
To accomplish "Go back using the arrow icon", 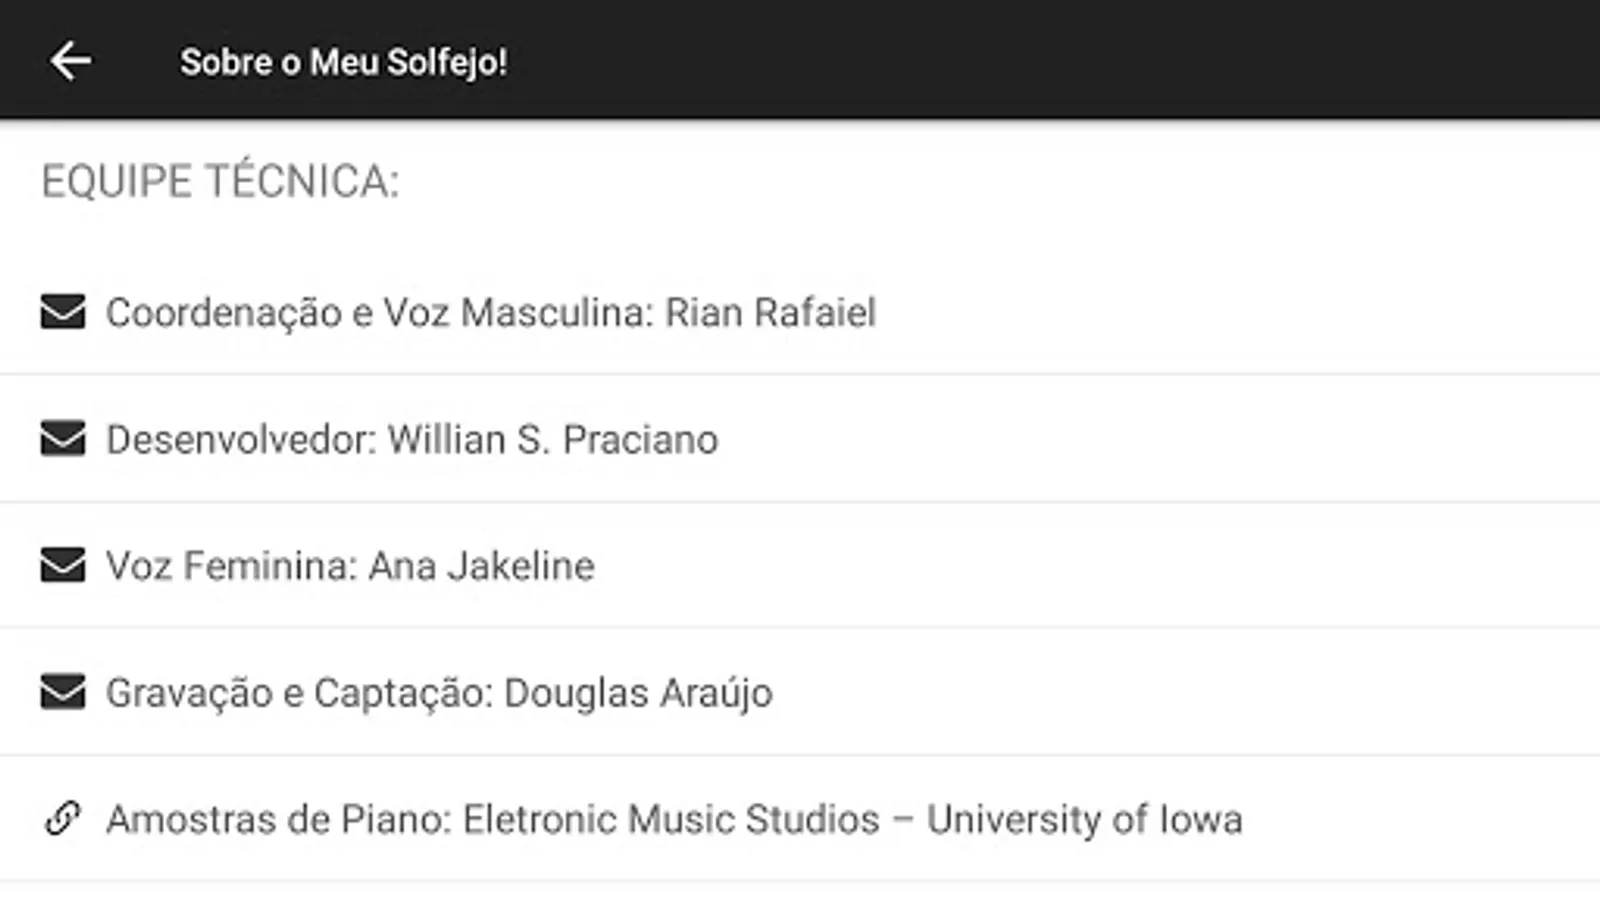I will (70, 61).
